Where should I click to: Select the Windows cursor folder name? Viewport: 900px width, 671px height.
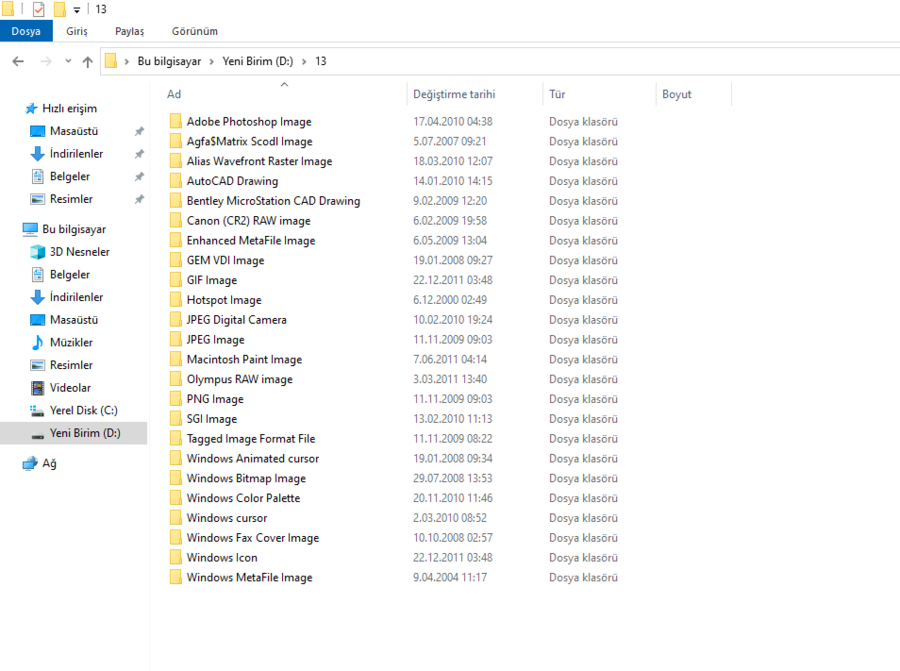pyautogui.click(x=227, y=518)
